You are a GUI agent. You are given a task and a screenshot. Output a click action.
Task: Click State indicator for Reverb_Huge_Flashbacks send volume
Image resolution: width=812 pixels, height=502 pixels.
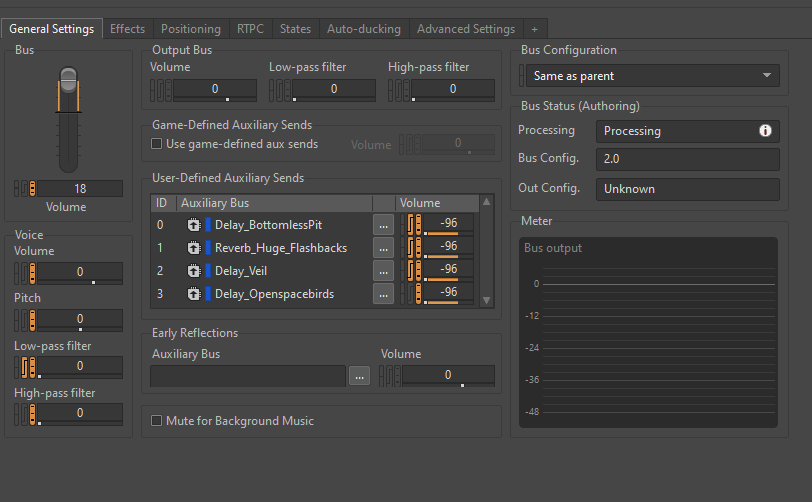(411, 248)
